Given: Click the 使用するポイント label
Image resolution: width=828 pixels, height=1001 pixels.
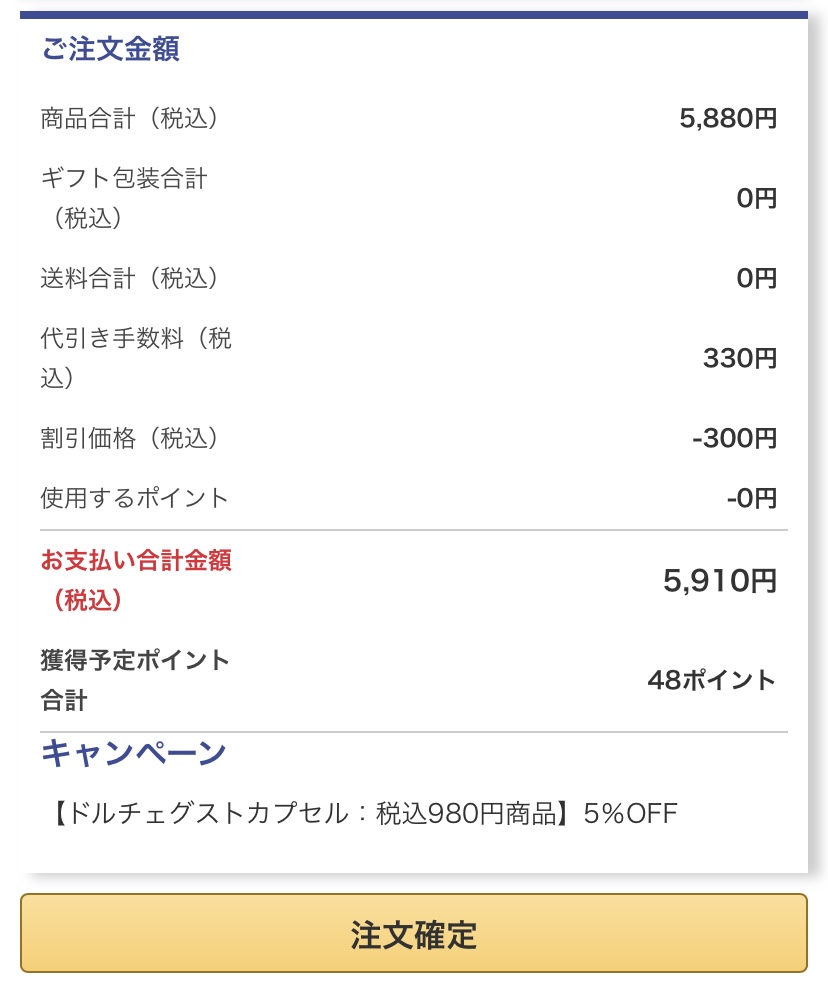Looking at the screenshot, I should click(134, 498).
